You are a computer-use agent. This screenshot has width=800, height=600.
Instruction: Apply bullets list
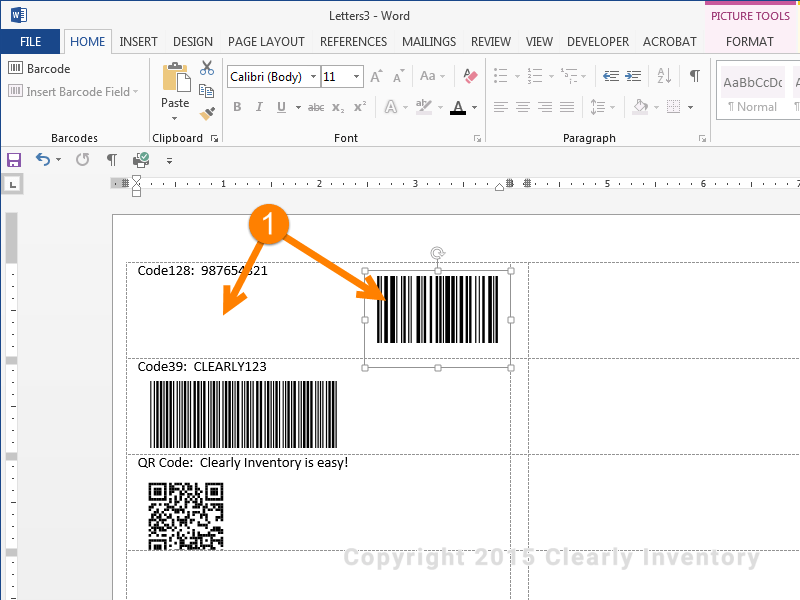pyautogui.click(x=501, y=76)
